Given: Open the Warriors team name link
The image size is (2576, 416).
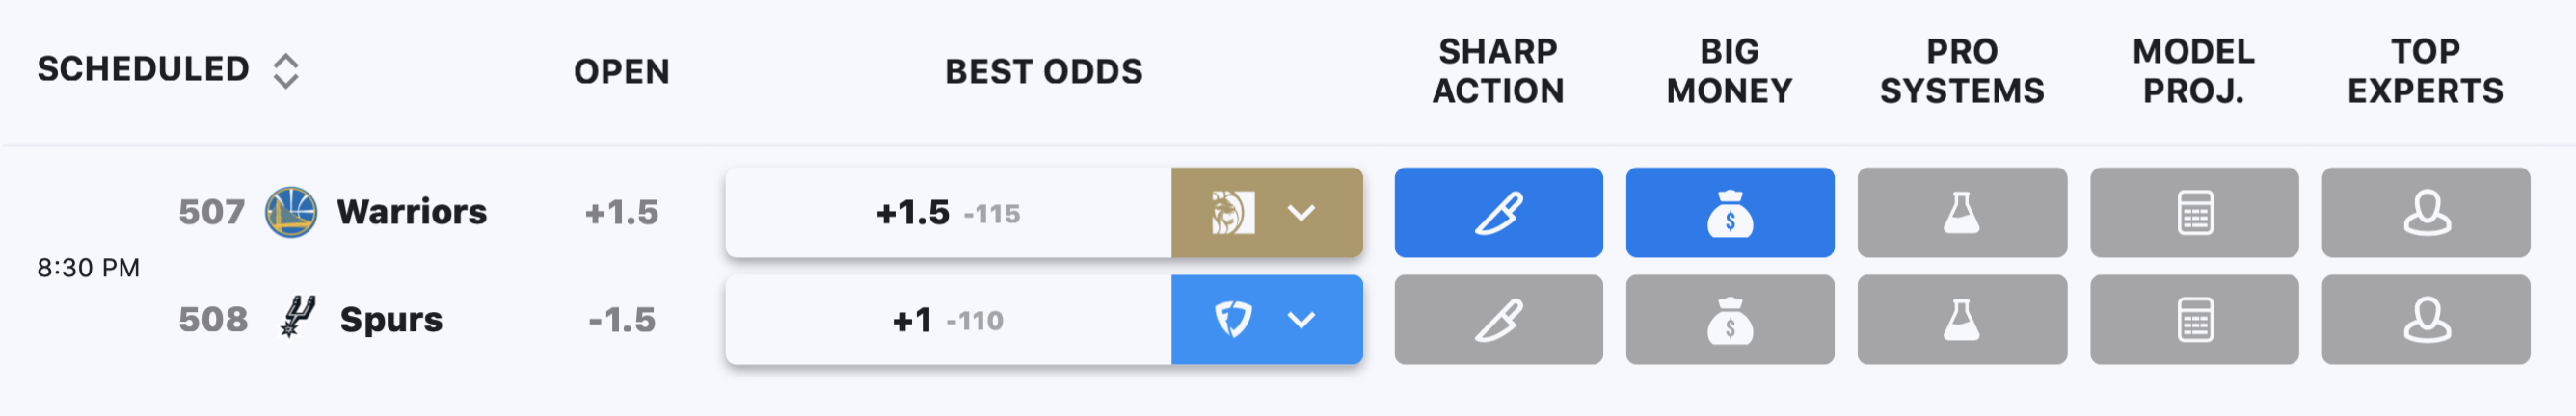Looking at the screenshot, I should point(412,212).
